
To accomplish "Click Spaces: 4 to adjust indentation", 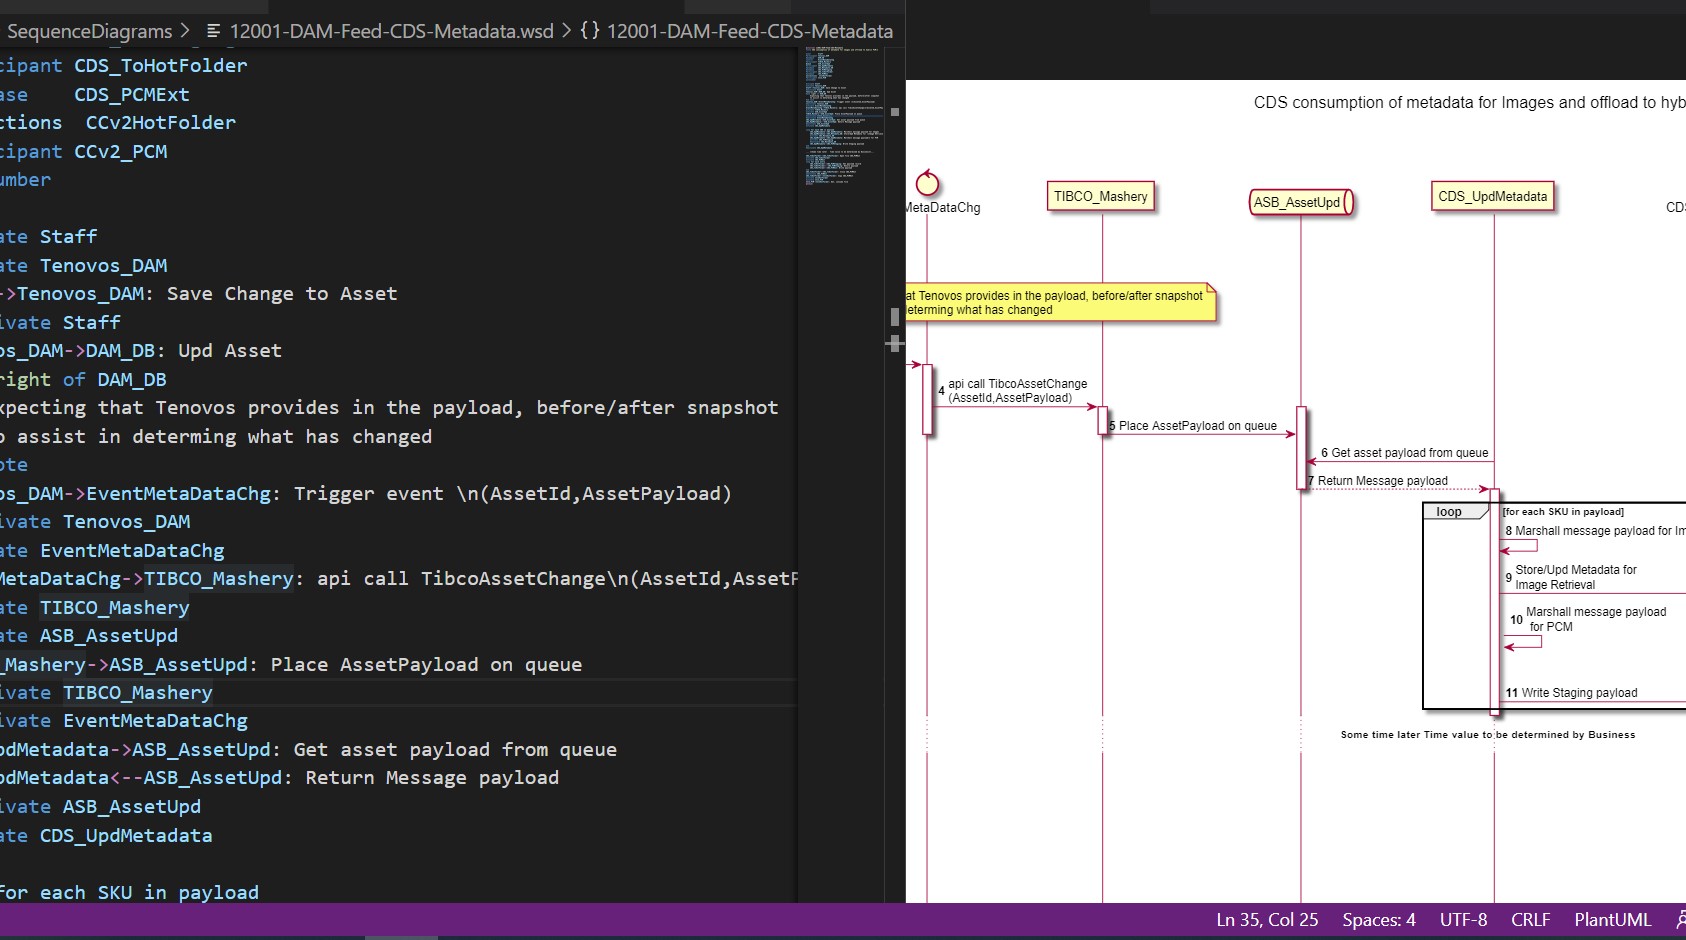I will [x=1378, y=919].
